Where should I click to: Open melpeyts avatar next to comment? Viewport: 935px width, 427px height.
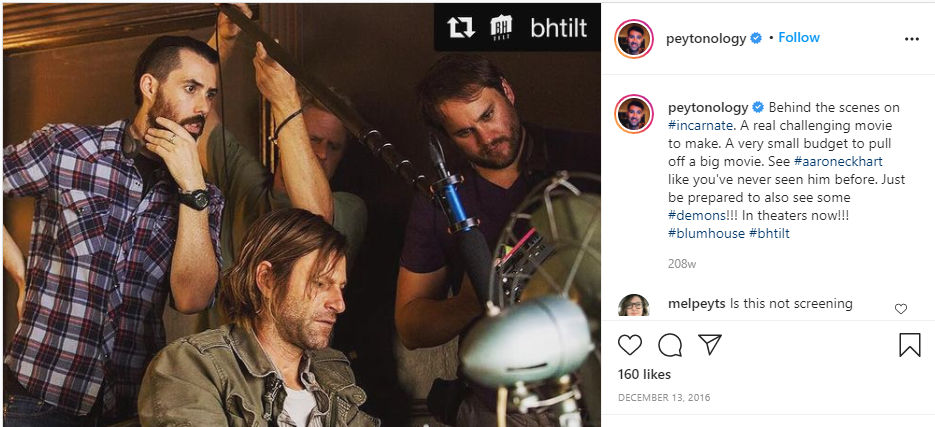click(634, 305)
